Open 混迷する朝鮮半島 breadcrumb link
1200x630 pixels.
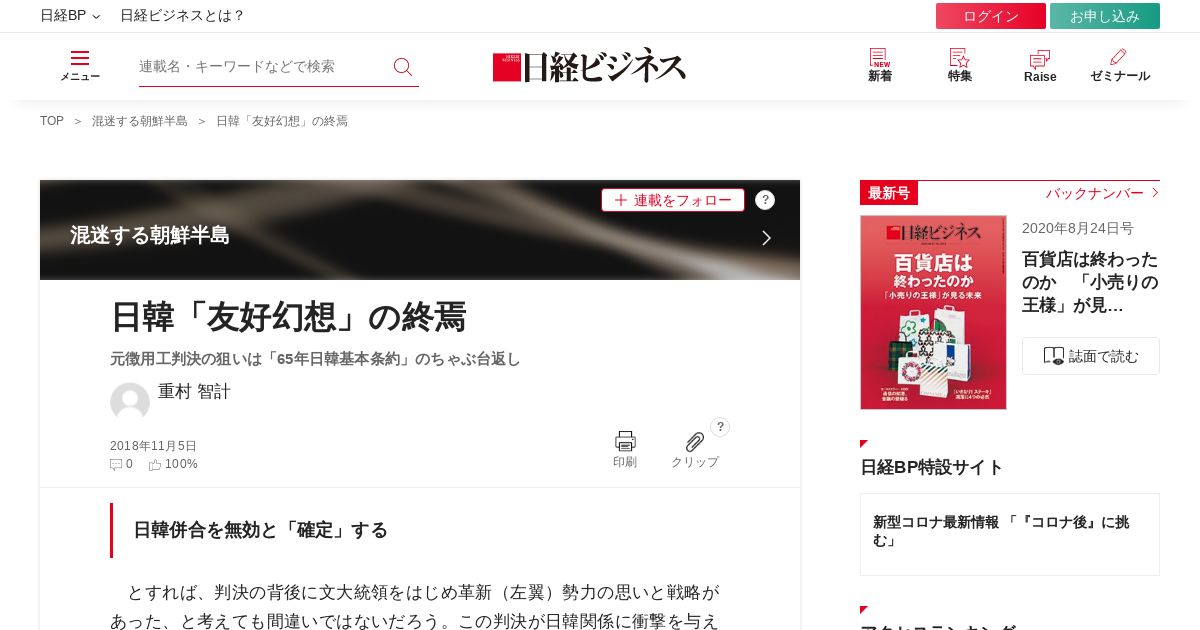point(140,121)
